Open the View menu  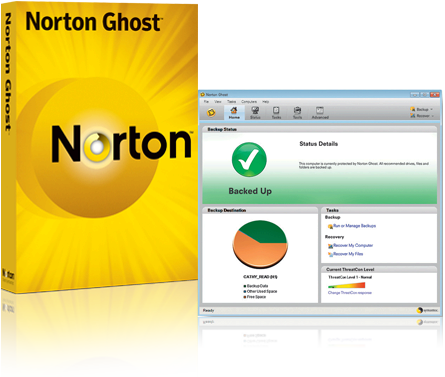point(218,102)
